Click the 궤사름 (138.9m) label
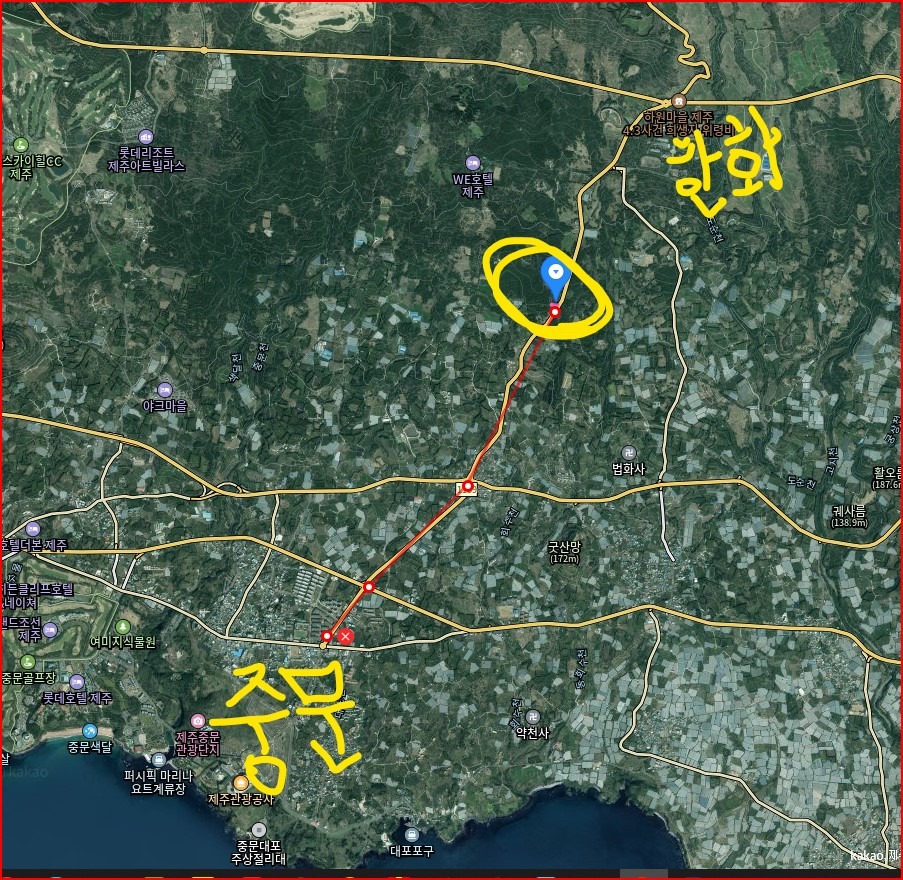 pyautogui.click(x=849, y=516)
